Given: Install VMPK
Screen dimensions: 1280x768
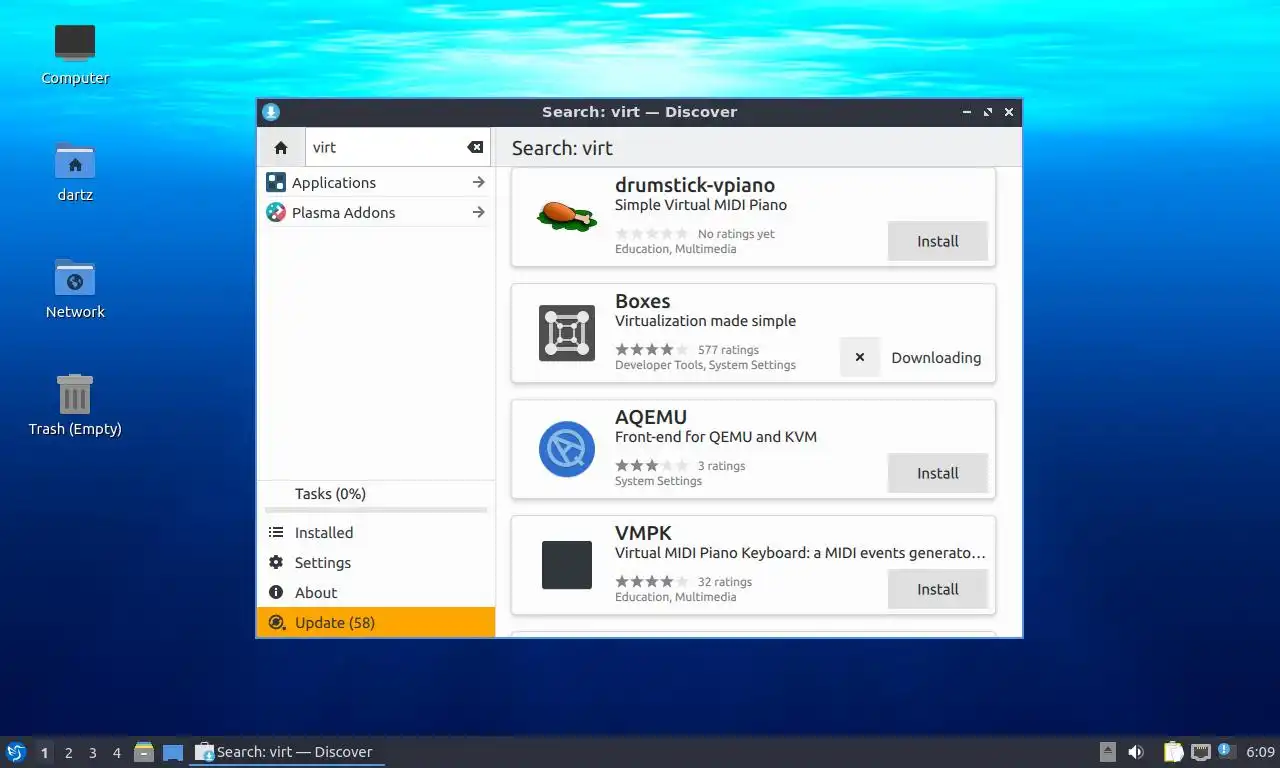Looking at the screenshot, I should 938,589.
